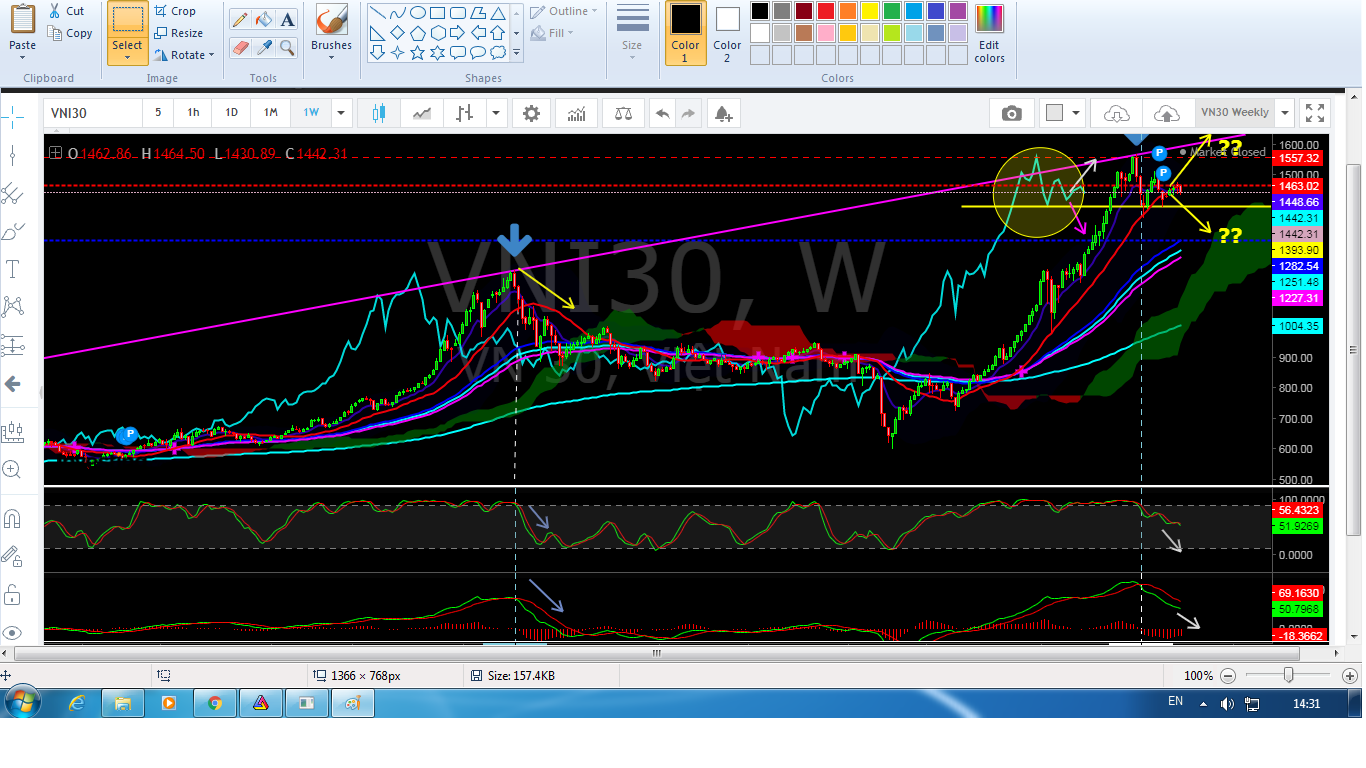Select the Pencil tool
This screenshot has height=768, width=1366.
coord(240,20)
